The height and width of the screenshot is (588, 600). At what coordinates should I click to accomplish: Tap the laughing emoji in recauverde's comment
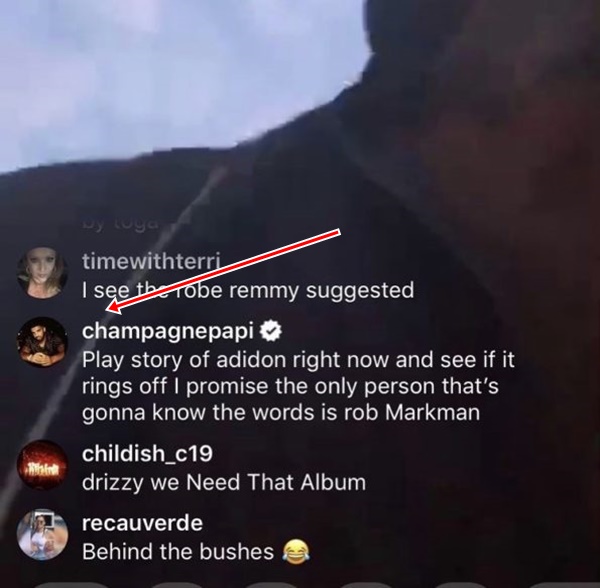[x=296, y=552]
